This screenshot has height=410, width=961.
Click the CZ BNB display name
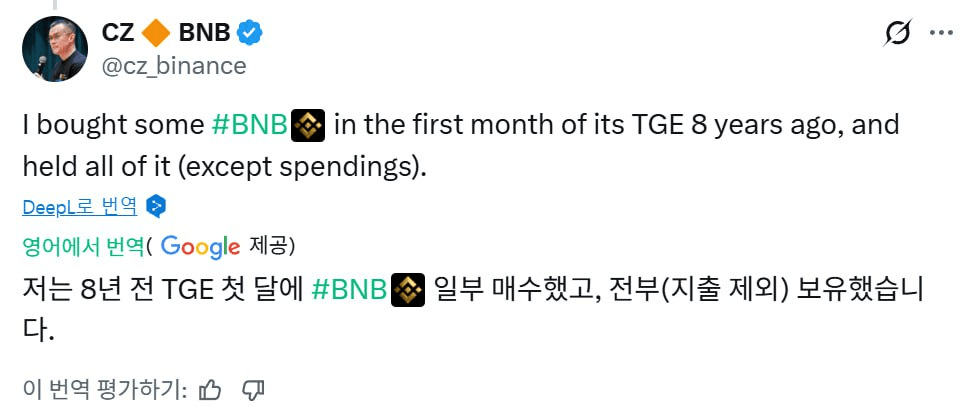coord(116,33)
